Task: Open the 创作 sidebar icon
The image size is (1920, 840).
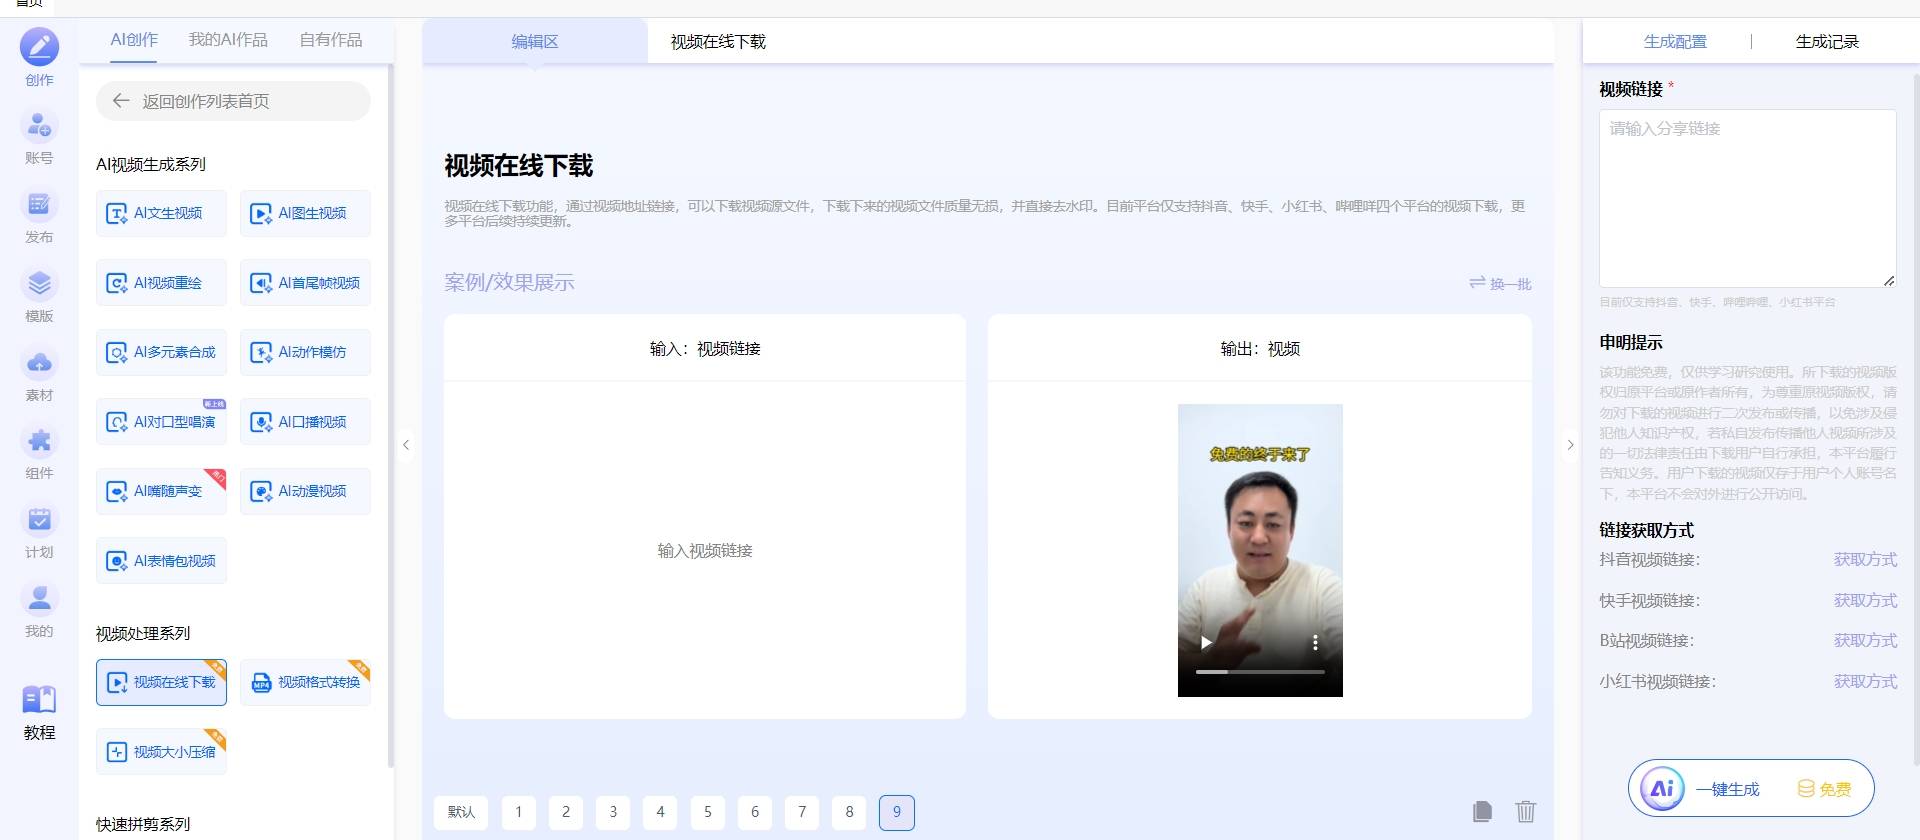Action: [x=39, y=47]
